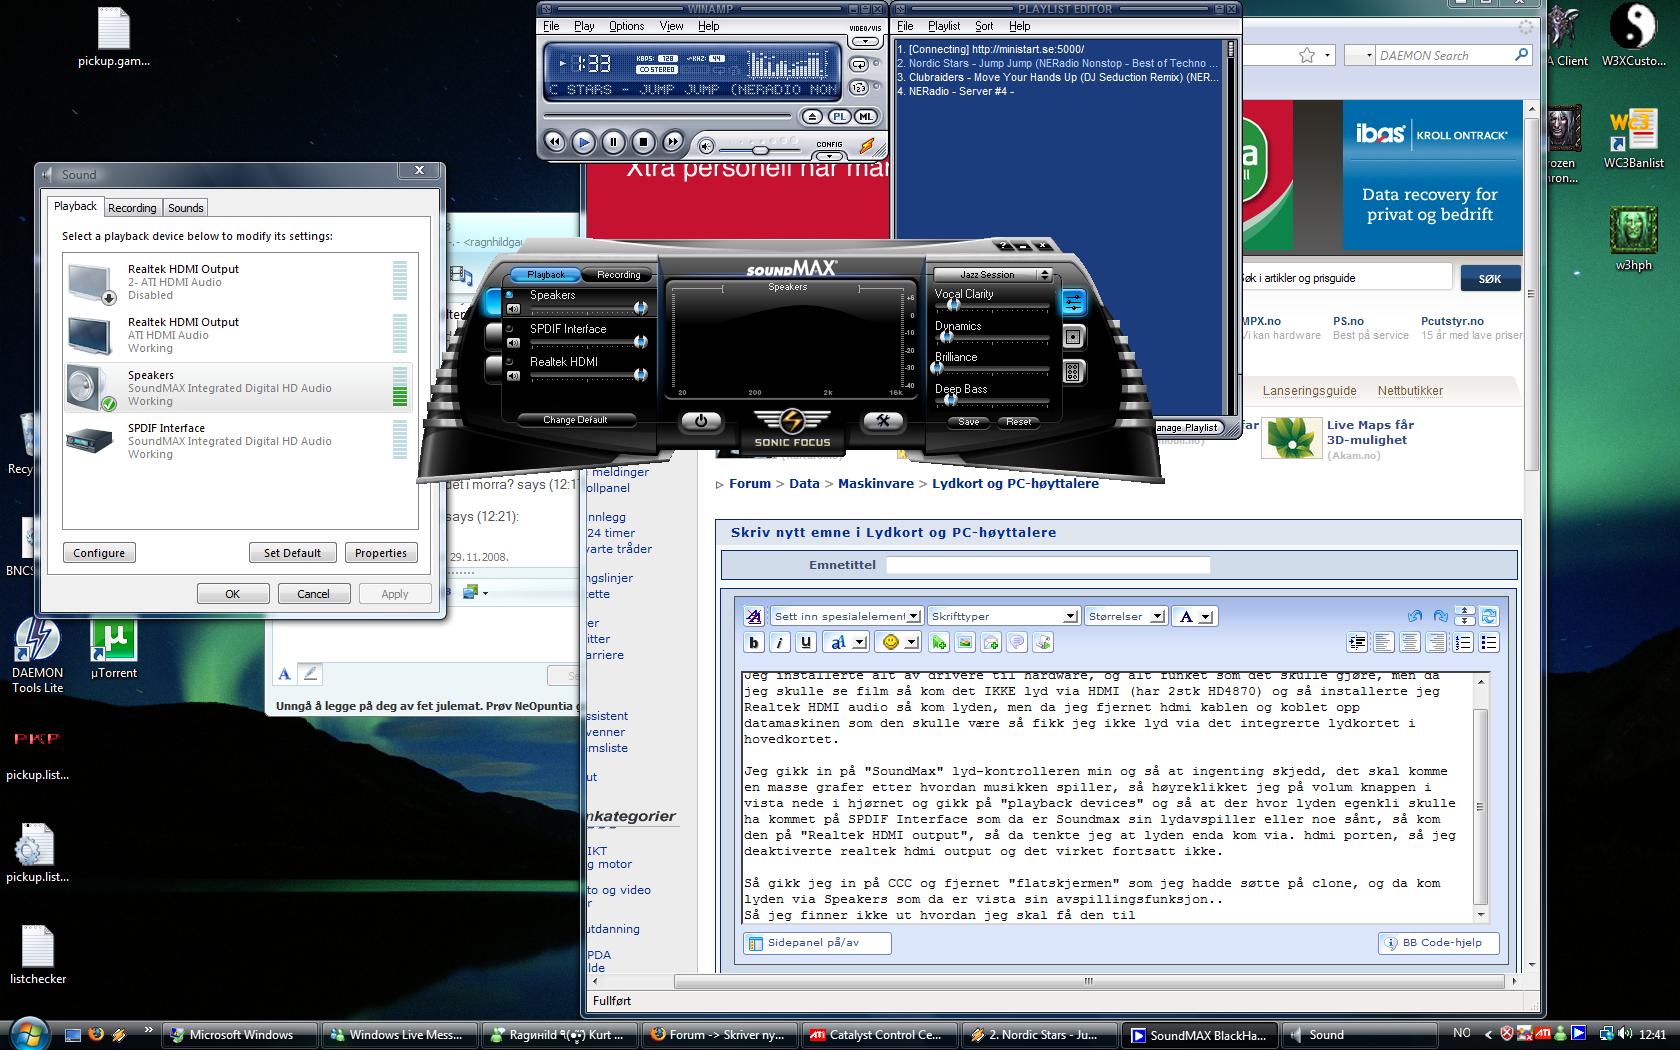Select playlist entry Clubraiders - Move Your Hands Up
The width and height of the screenshot is (1680, 1050).
point(1057,77)
